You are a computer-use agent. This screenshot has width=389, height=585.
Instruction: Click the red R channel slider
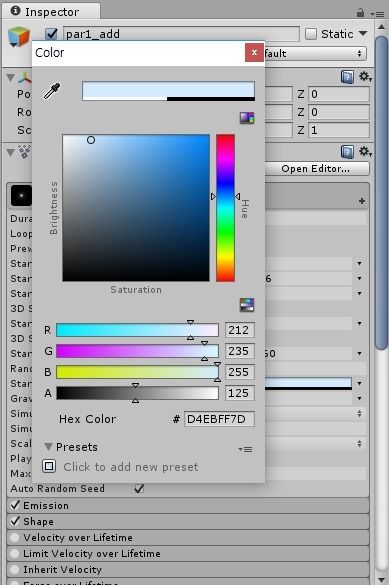[x=137, y=330]
